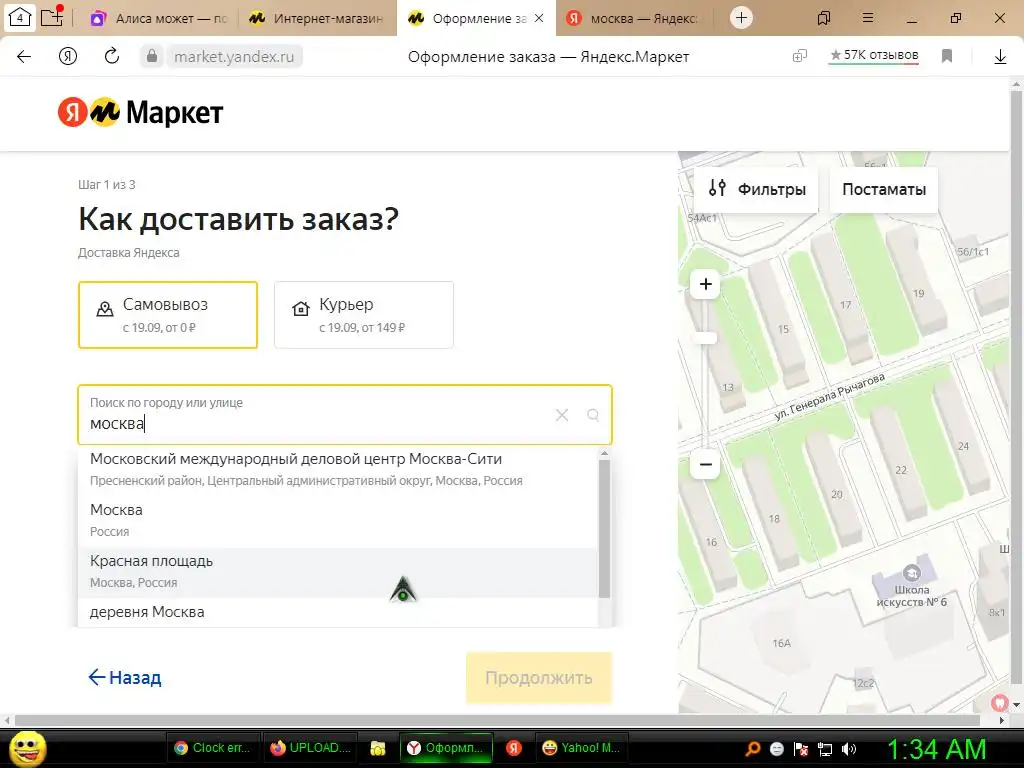Choose Самовывоз delivery option
1024x768 pixels.
pyautogui.click(x=168, y=315)
